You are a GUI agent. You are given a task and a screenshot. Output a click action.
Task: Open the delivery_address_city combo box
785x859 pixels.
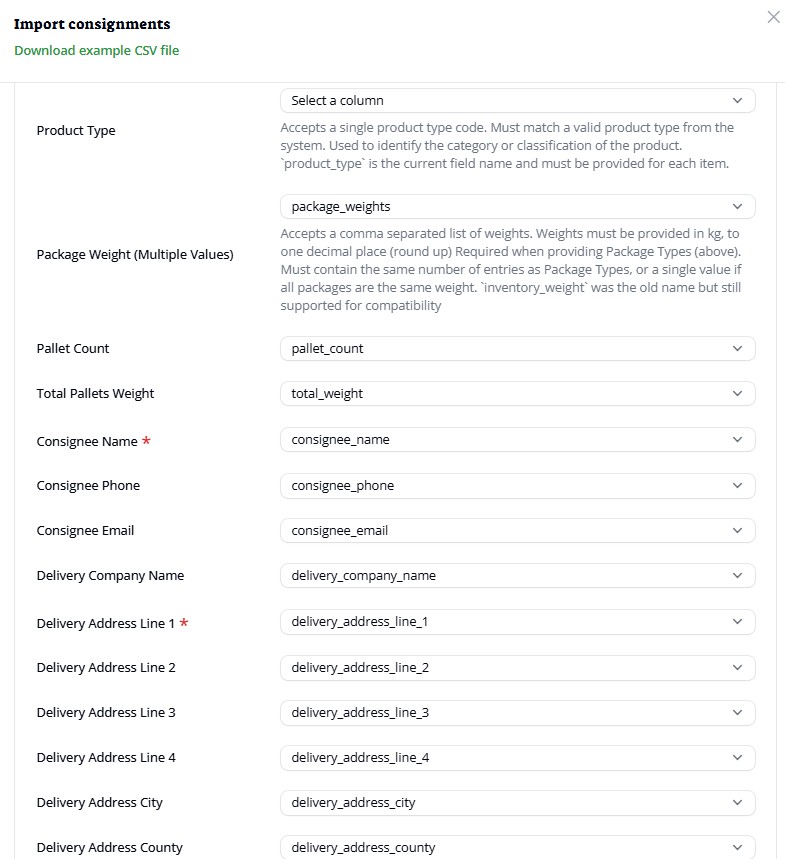(x=517, y=803)
